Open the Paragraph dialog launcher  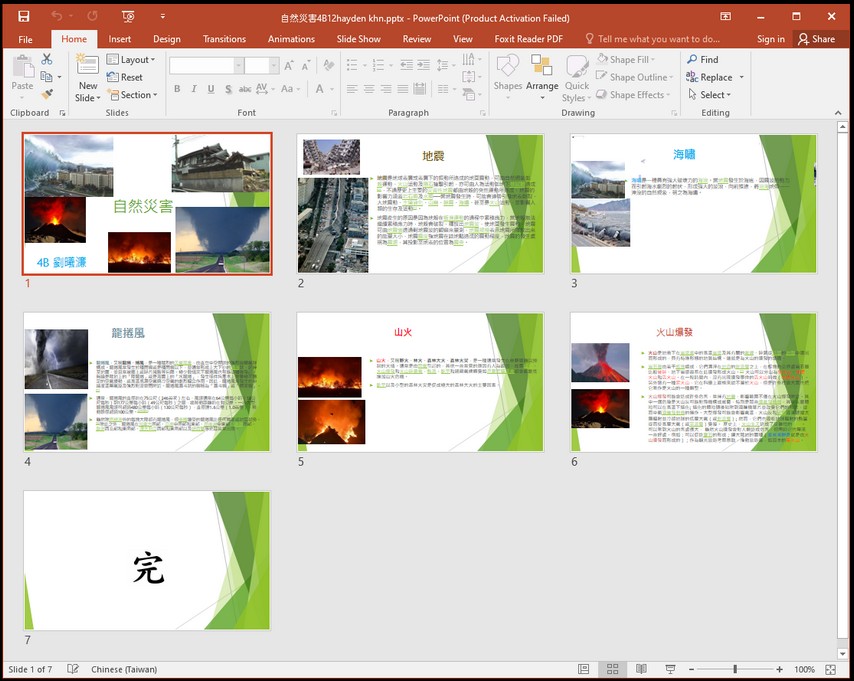tap(483, 113)
